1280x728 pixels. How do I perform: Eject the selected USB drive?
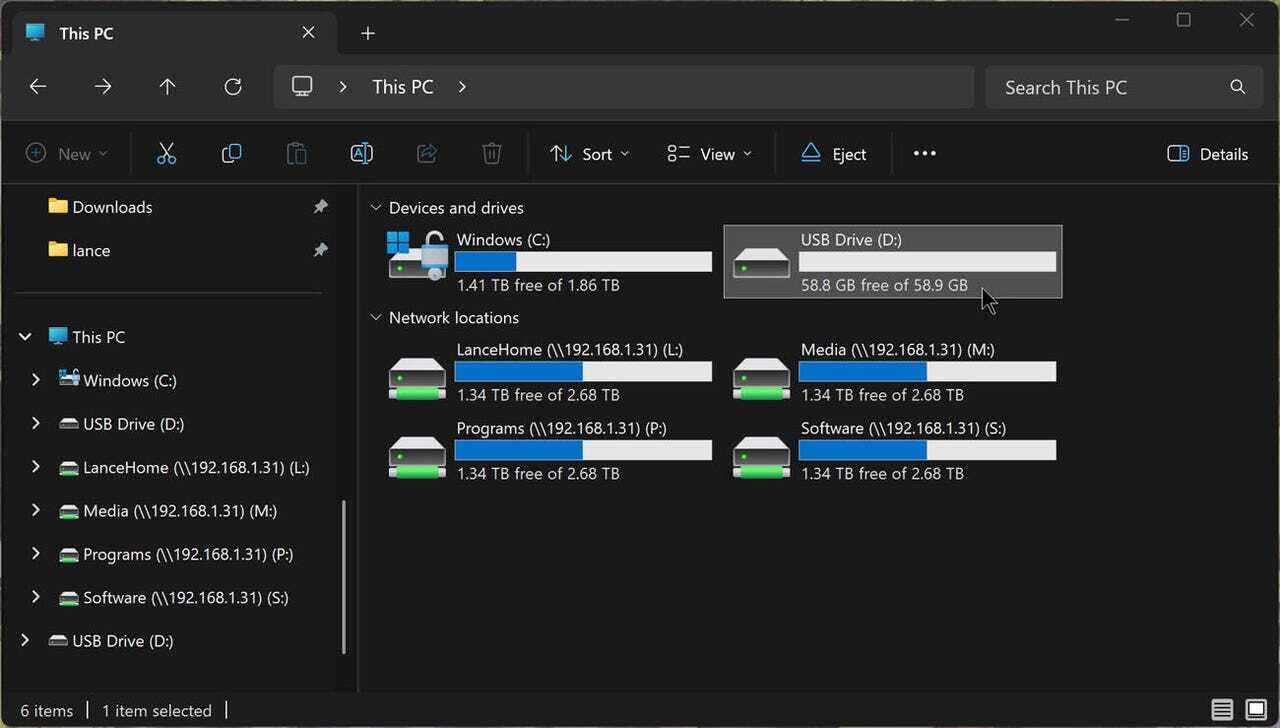834,154
